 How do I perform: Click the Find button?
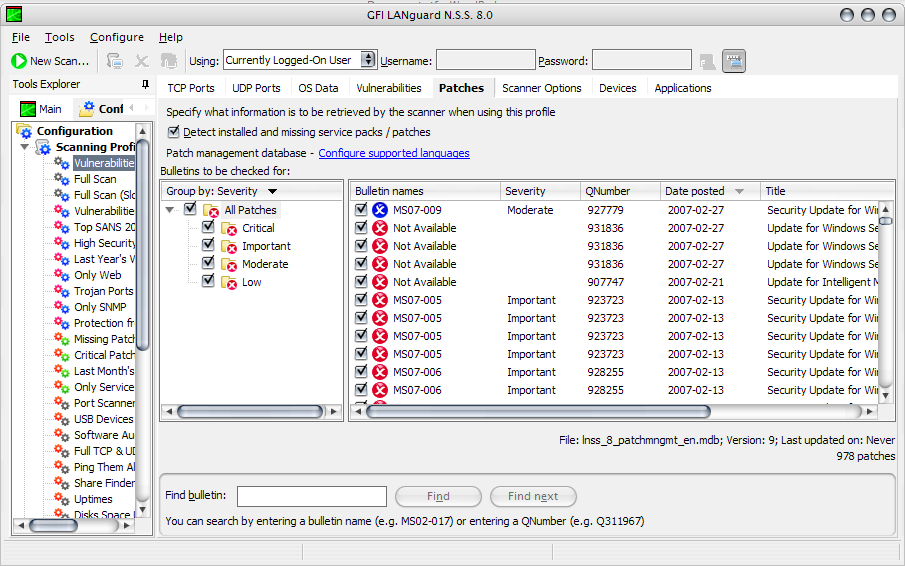[x=438, y=496]
